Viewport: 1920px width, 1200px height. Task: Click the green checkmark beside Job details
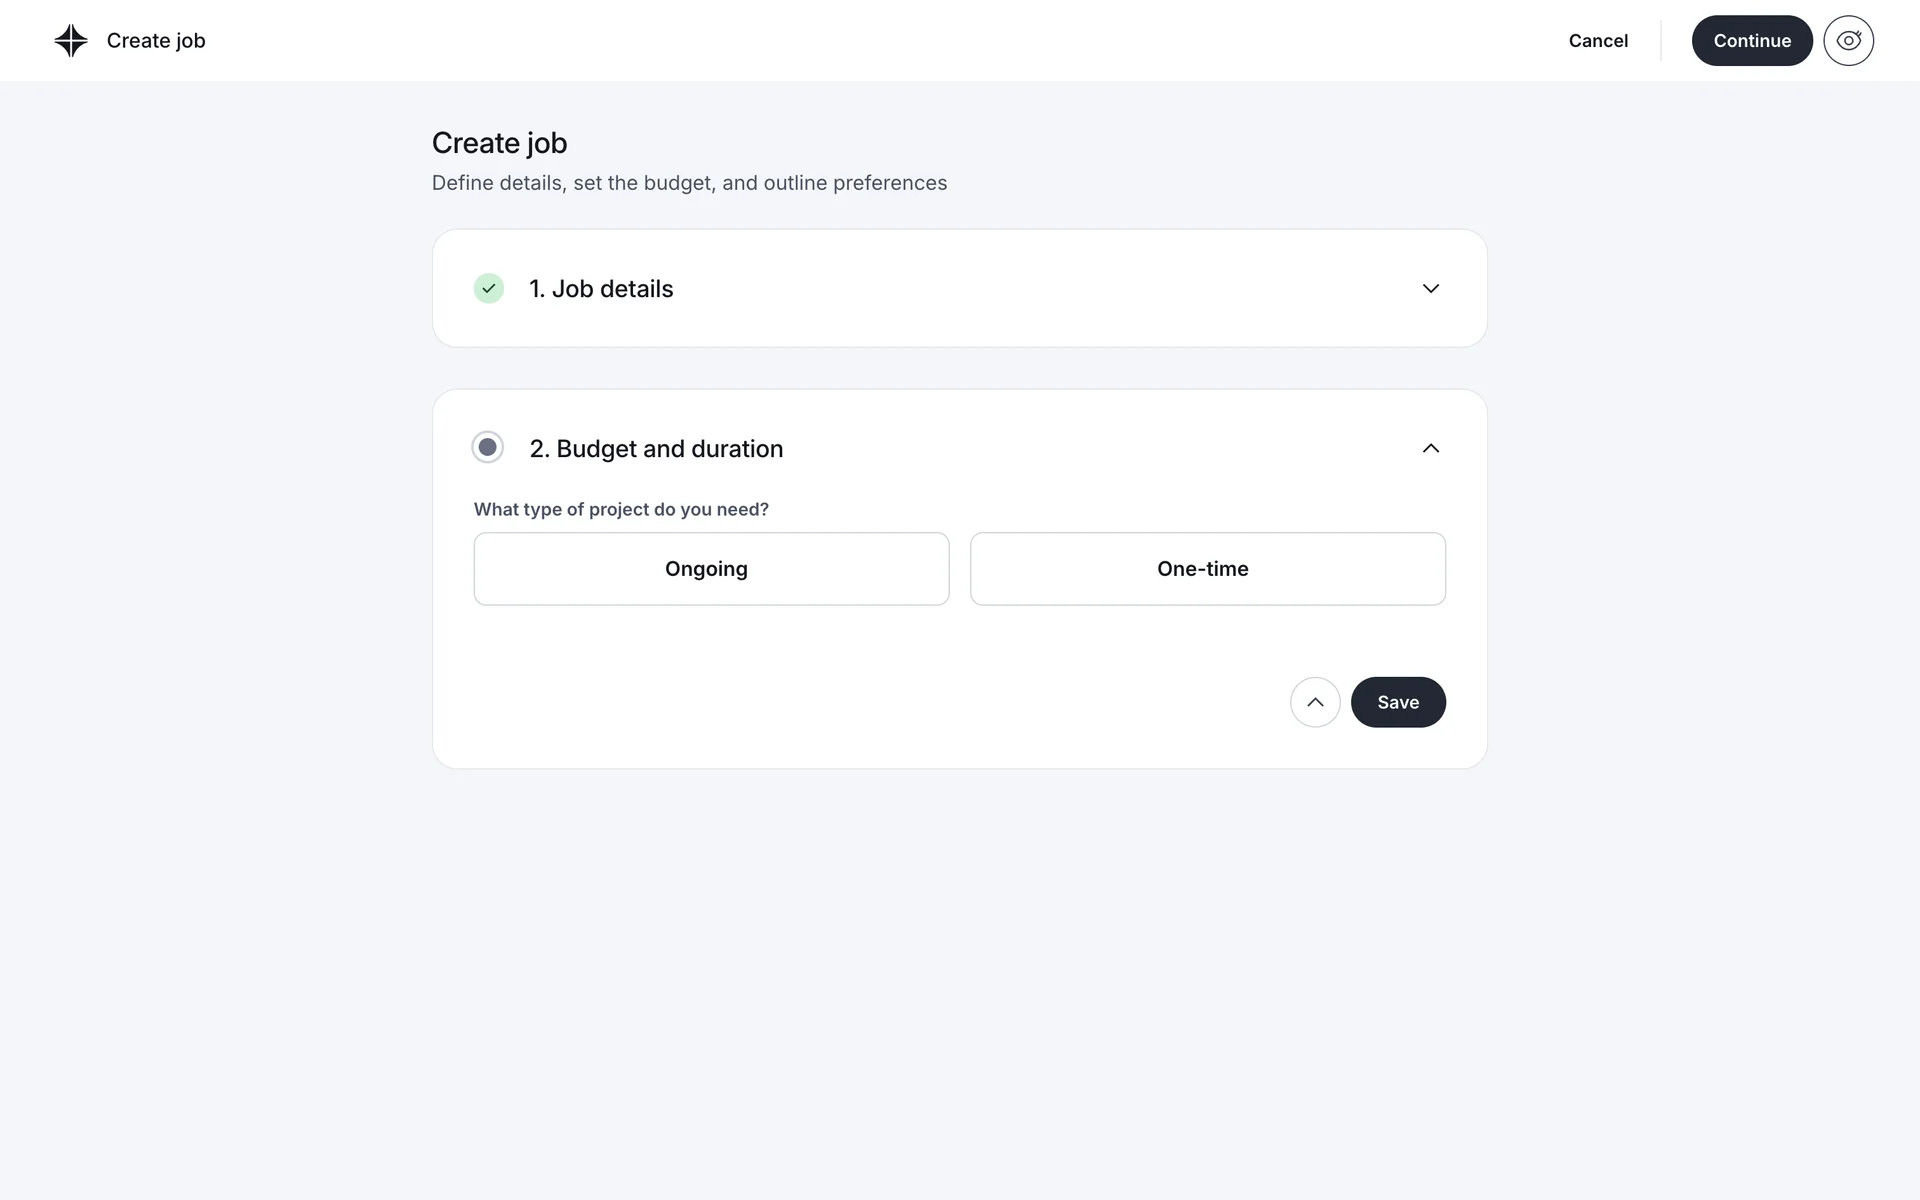pyautogui.click(x=488, y=289)
